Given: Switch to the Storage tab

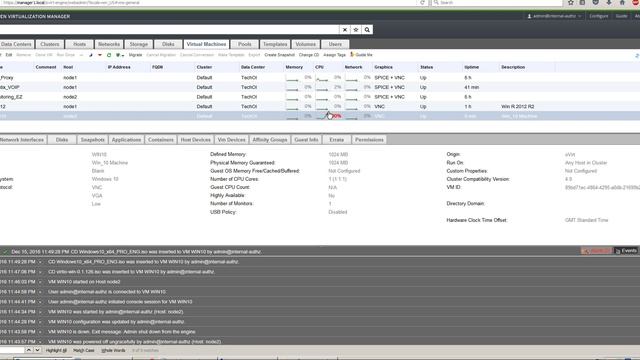Looking at the screenshot, I should pos(139,44).
